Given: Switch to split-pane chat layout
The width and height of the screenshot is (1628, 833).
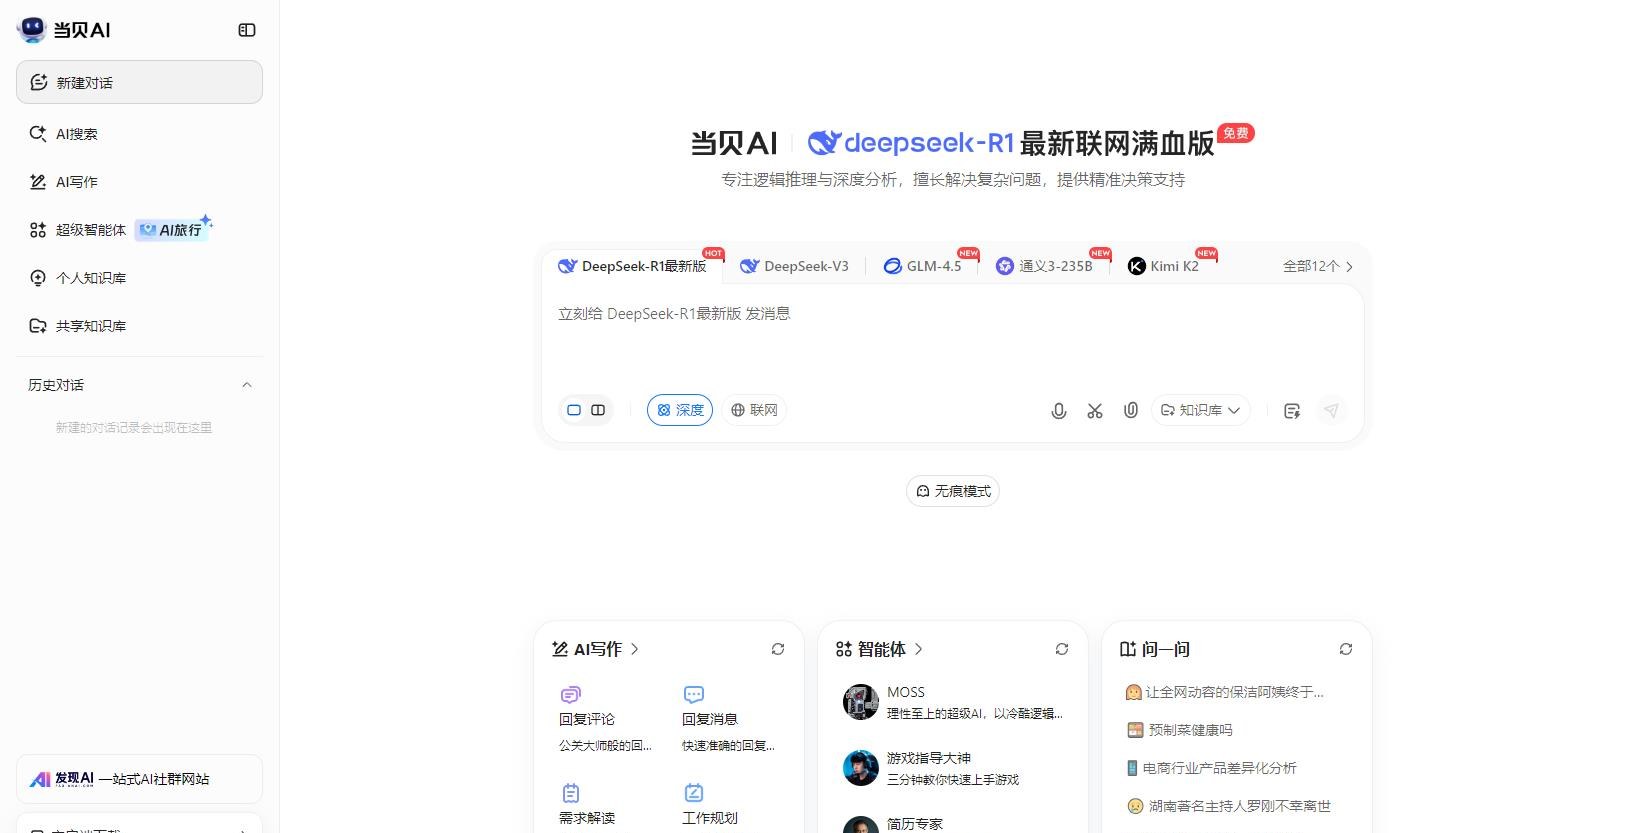Looking at the screenshot, I should click(598, 410).
